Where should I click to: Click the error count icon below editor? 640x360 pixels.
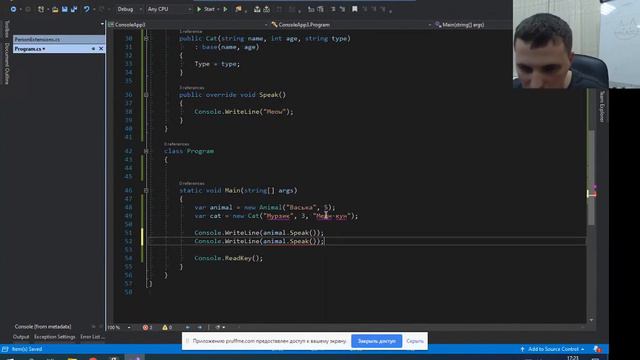coord(147,327)
